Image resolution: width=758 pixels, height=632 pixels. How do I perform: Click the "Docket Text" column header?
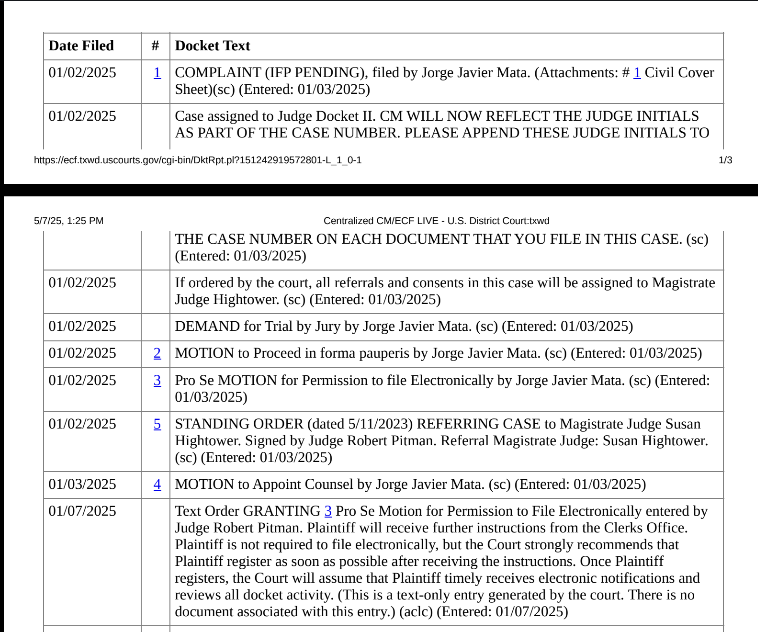click(212, 46)
